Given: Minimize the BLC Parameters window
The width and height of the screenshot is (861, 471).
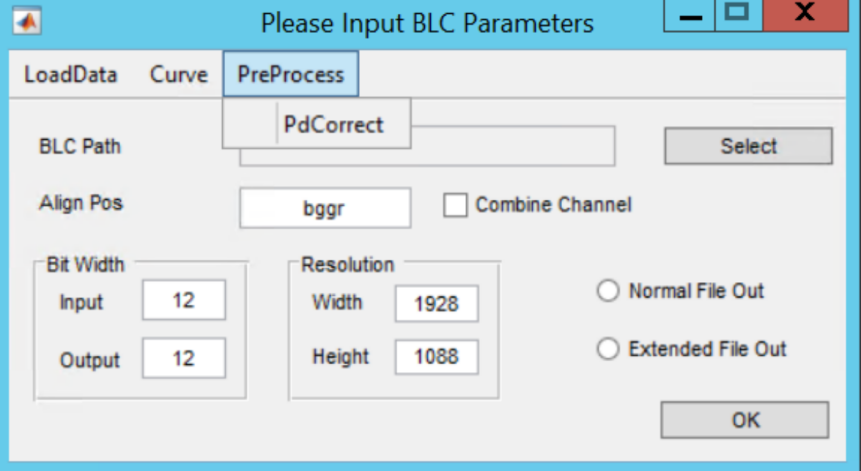Looking at the screenshot, I should click(x=690, y=15).
